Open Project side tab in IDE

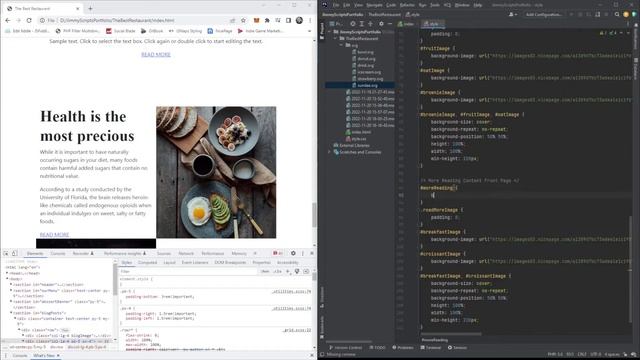coord(322,31)
